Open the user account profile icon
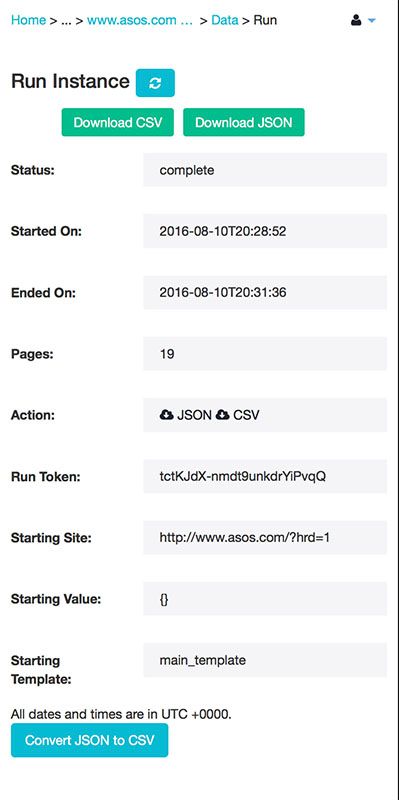 (x=356, y=20)
